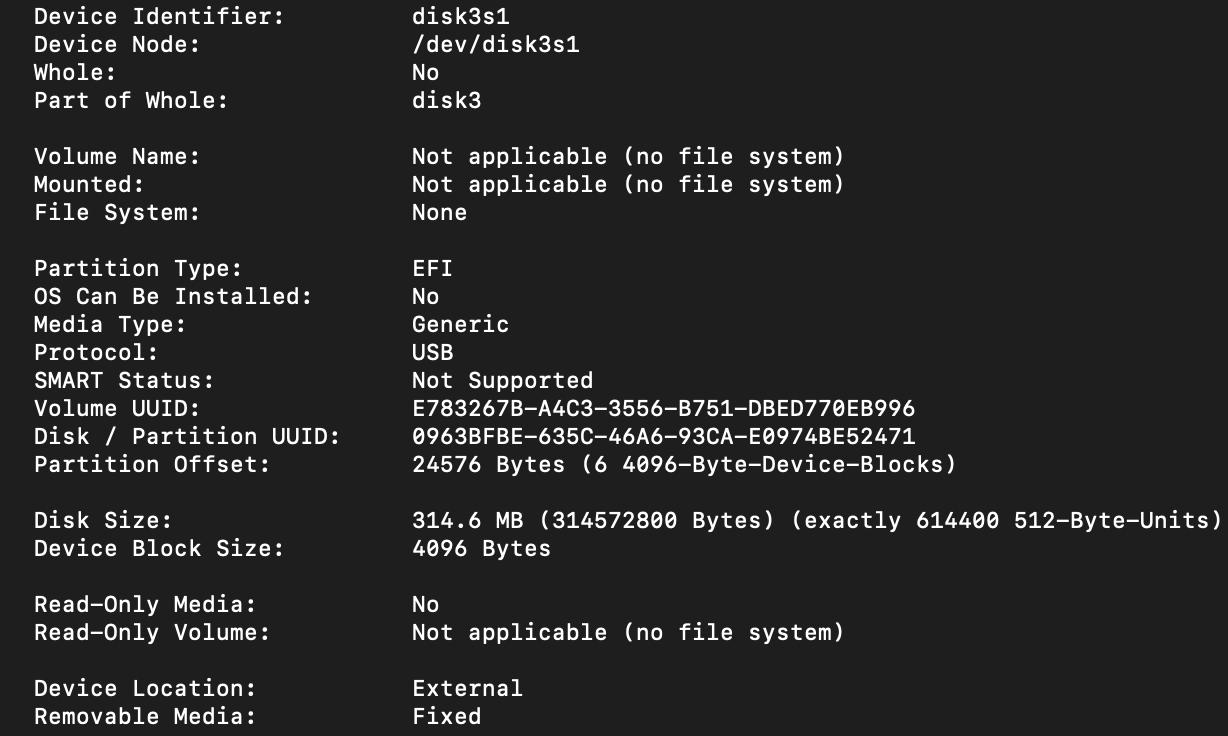Click the Volume UUID string starting E783267B
Screen dimensions: 1228x736
tap(663, 408)
